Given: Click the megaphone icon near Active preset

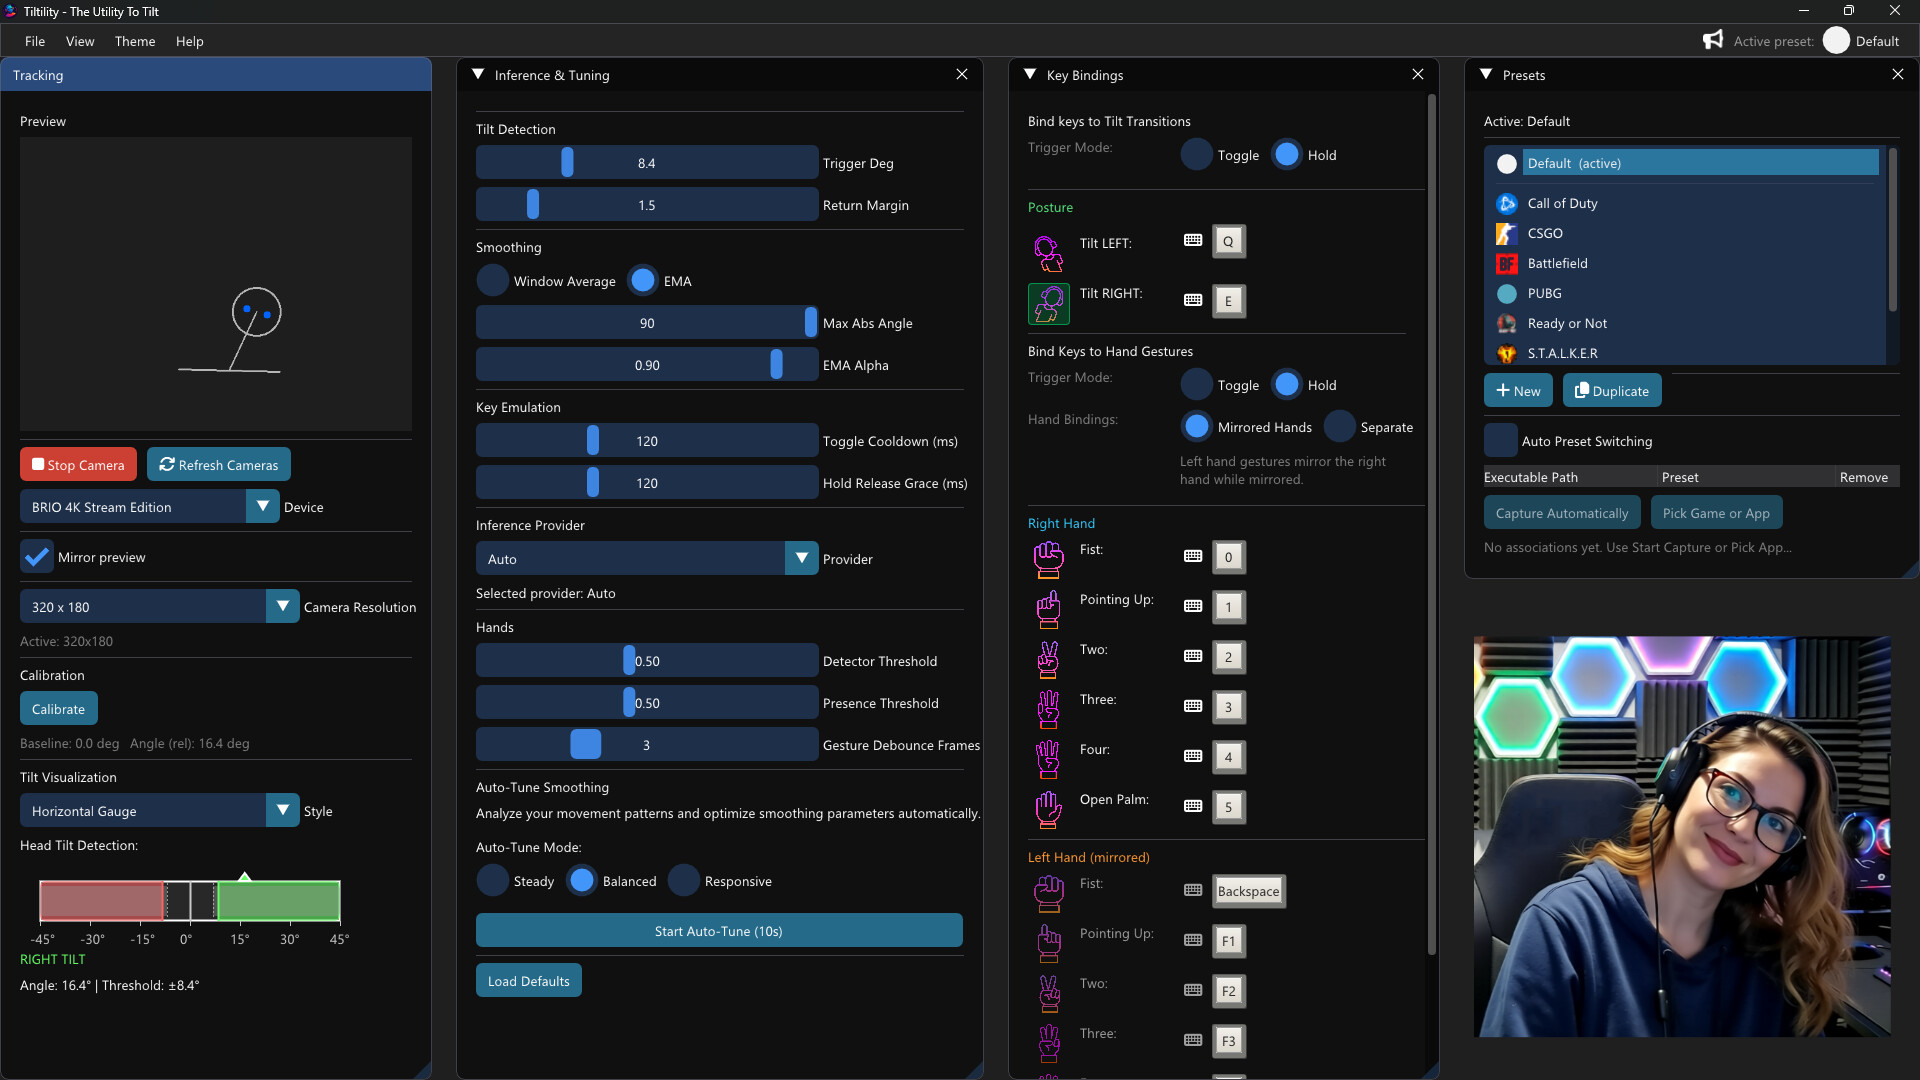Looking at the screenshot, I should point(1713,40).
